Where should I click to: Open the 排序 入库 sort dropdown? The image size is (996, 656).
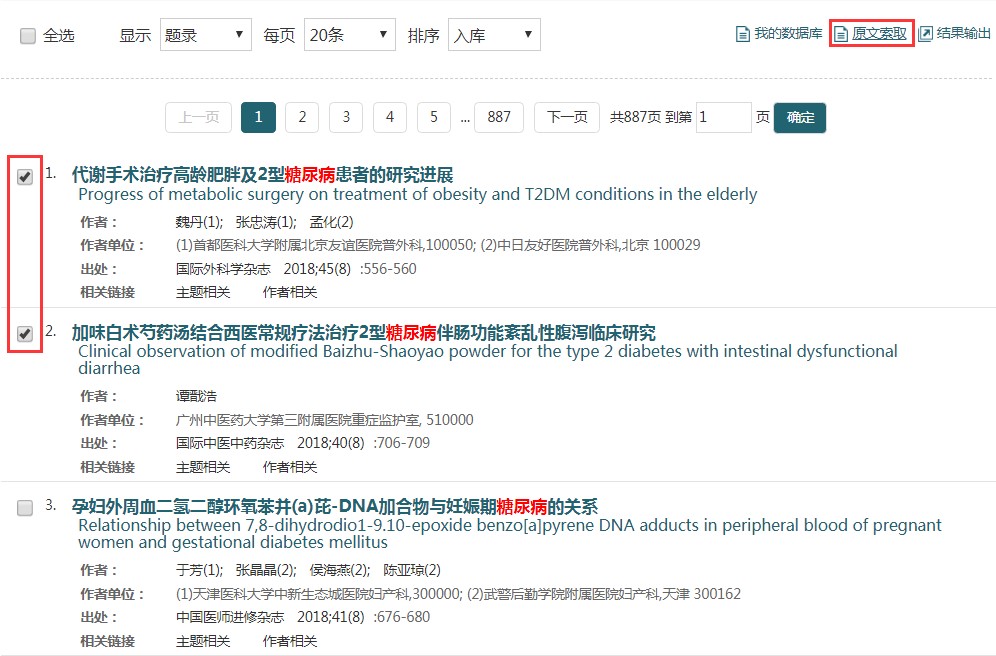tap(494, 35)
